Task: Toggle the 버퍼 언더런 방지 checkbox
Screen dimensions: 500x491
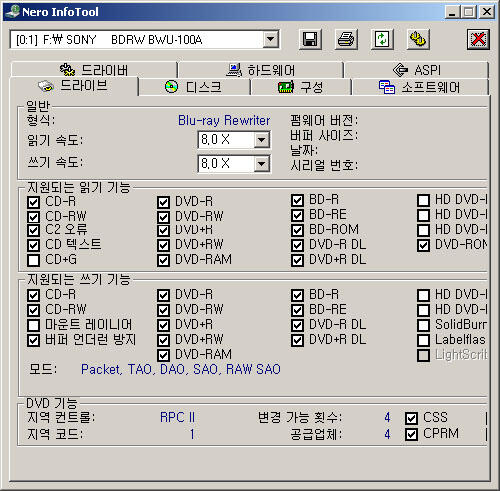Action: 33,340
